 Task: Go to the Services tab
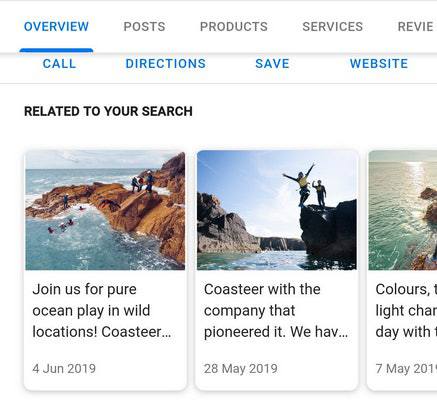tap(332, 27)
